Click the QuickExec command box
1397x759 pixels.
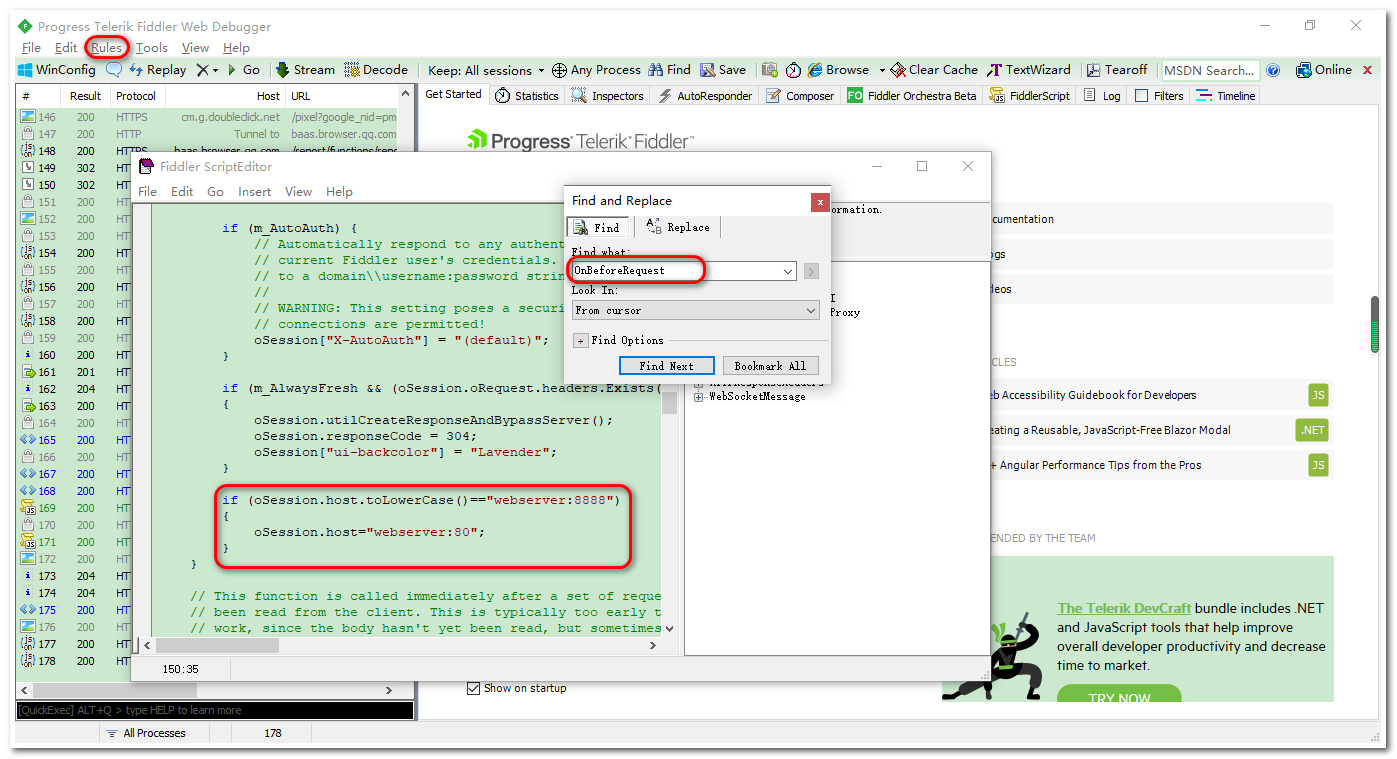214,710
